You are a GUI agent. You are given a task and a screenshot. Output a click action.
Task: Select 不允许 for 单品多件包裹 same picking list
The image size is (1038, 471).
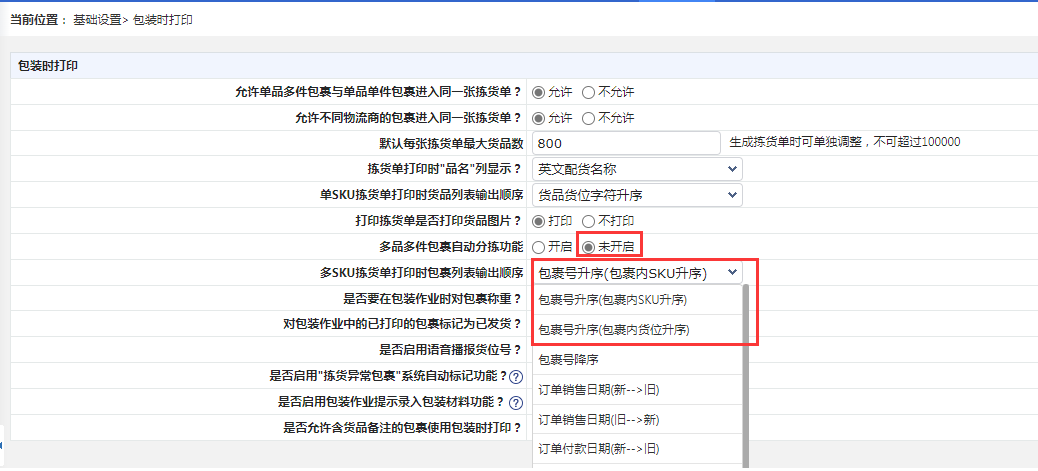(588, 92)
